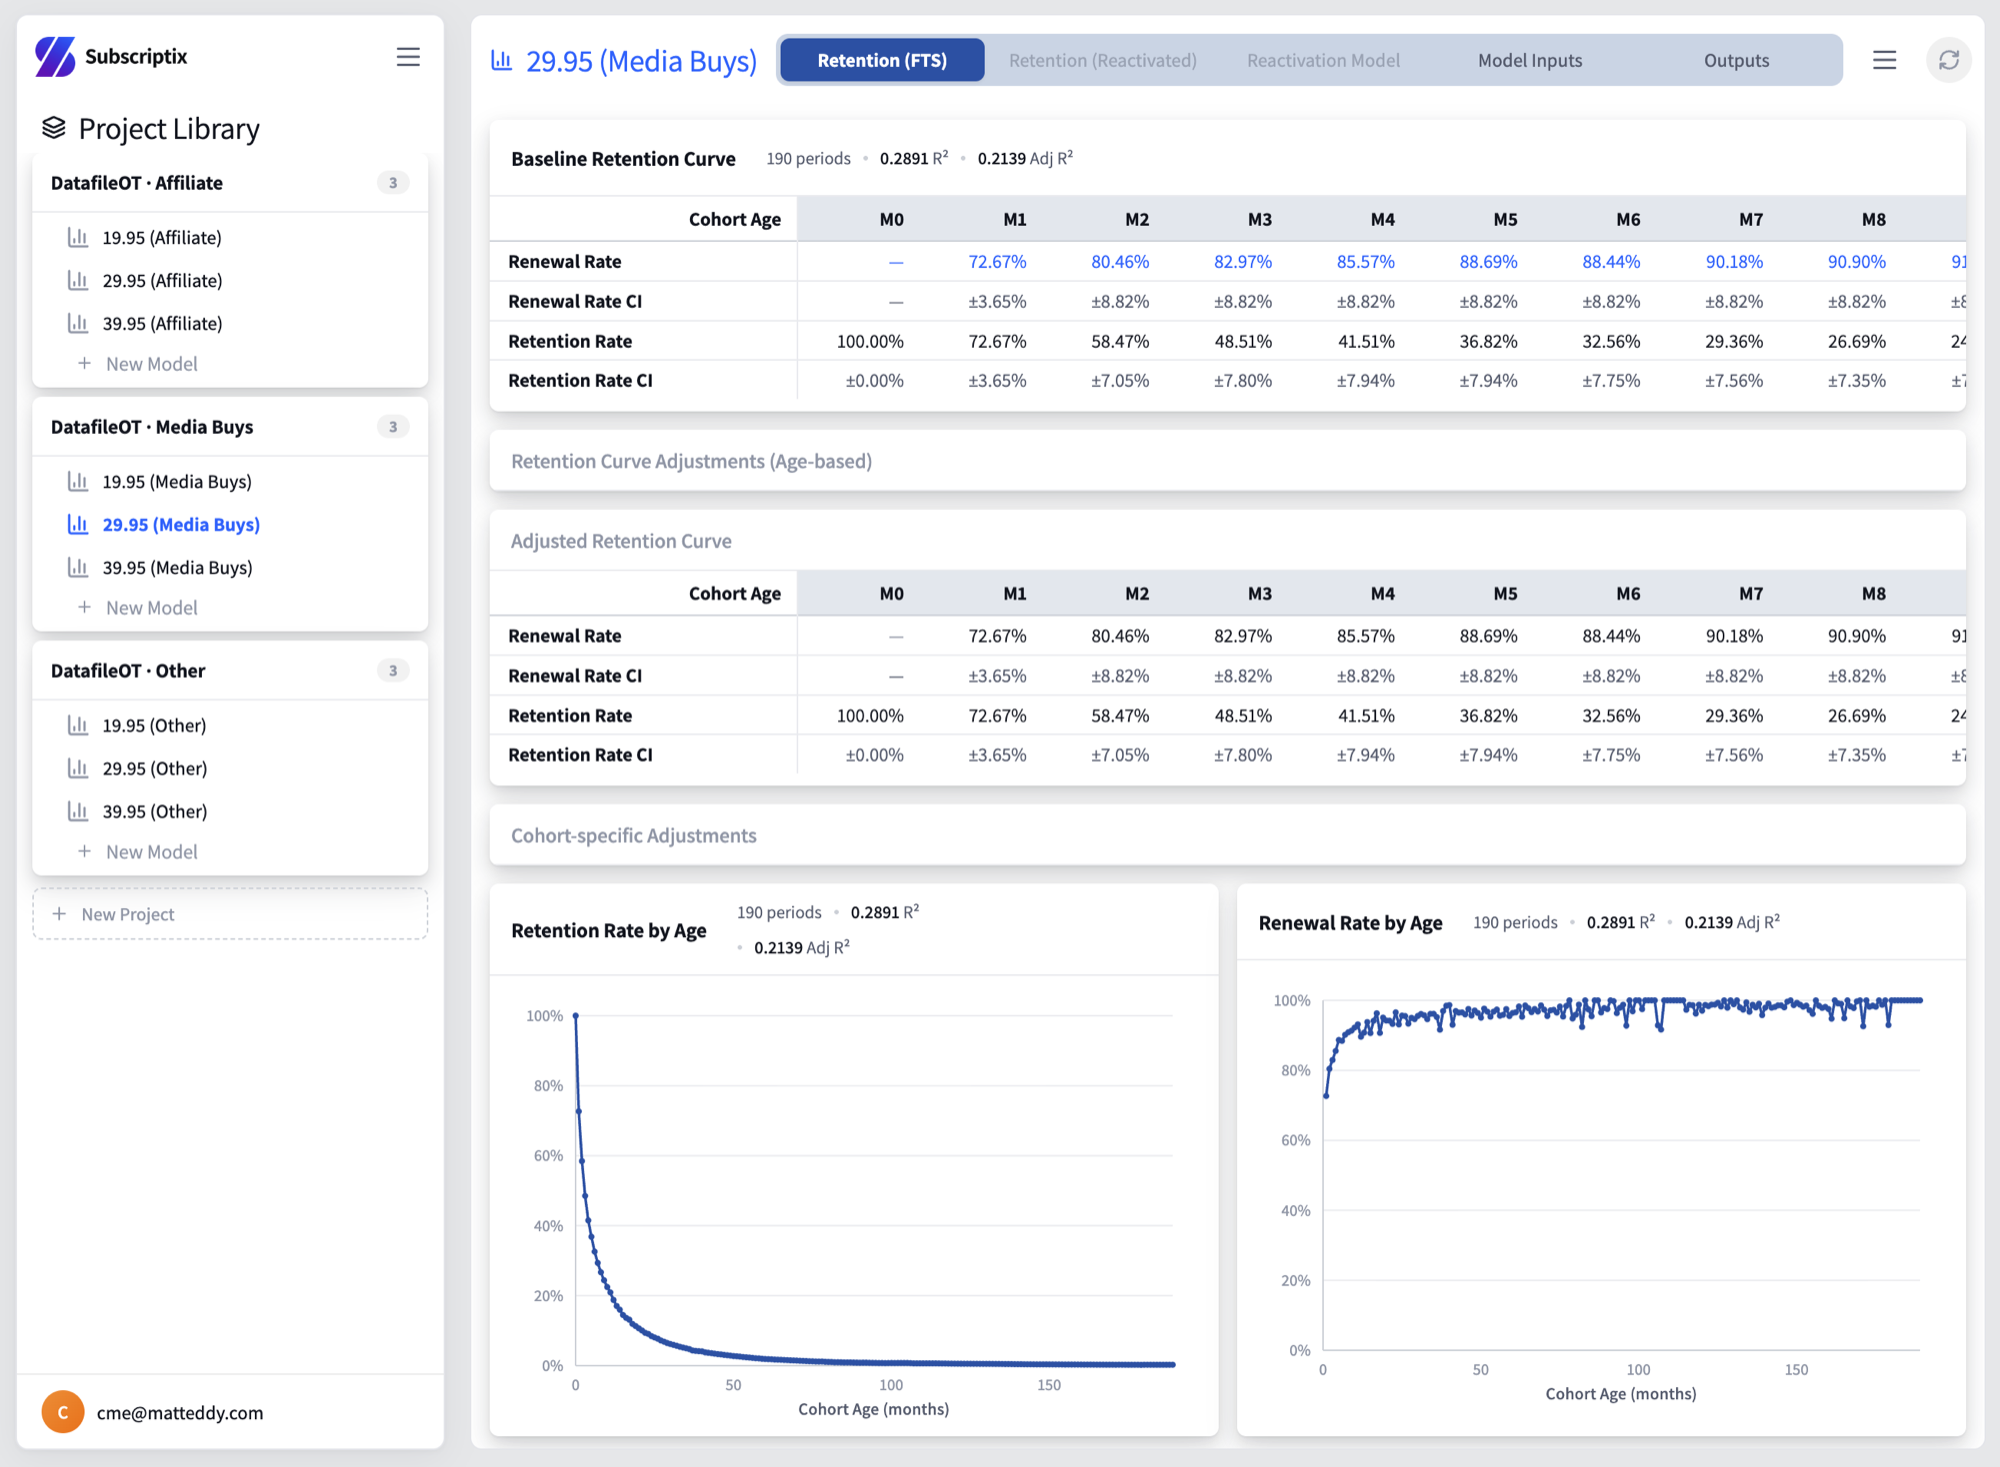This screenshot has width=2000, height=1467.
Task: Toggle the sidebar hamburger menu
Action: [408, 57]
